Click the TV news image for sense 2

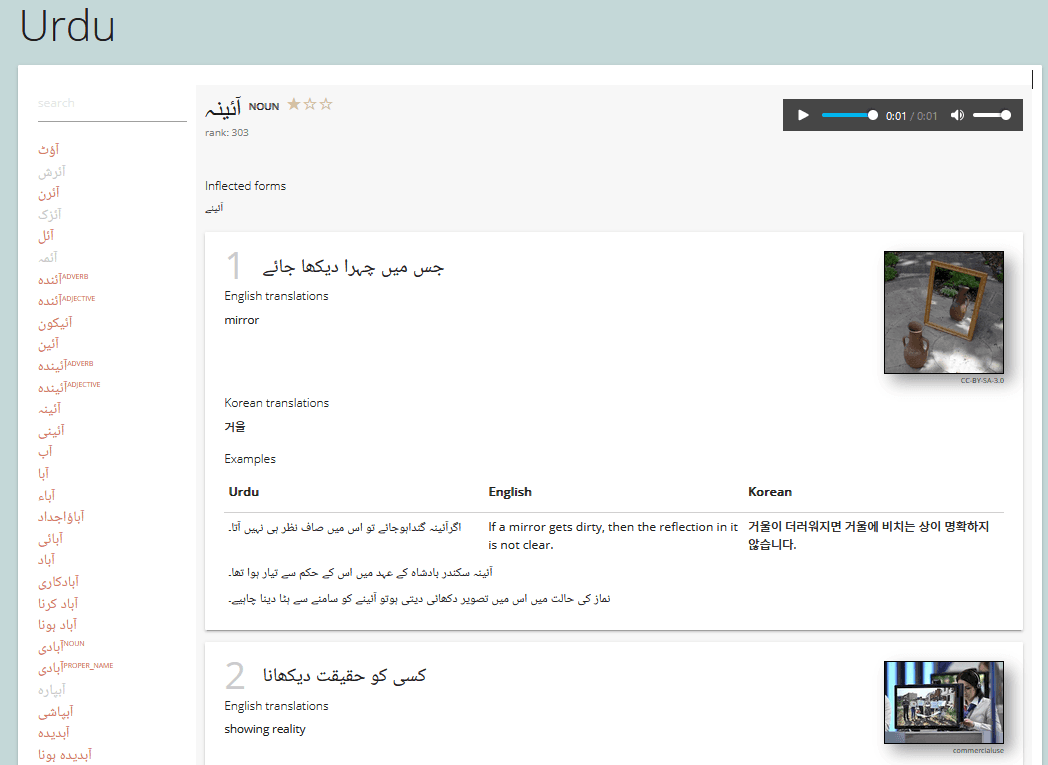(943, 701)
